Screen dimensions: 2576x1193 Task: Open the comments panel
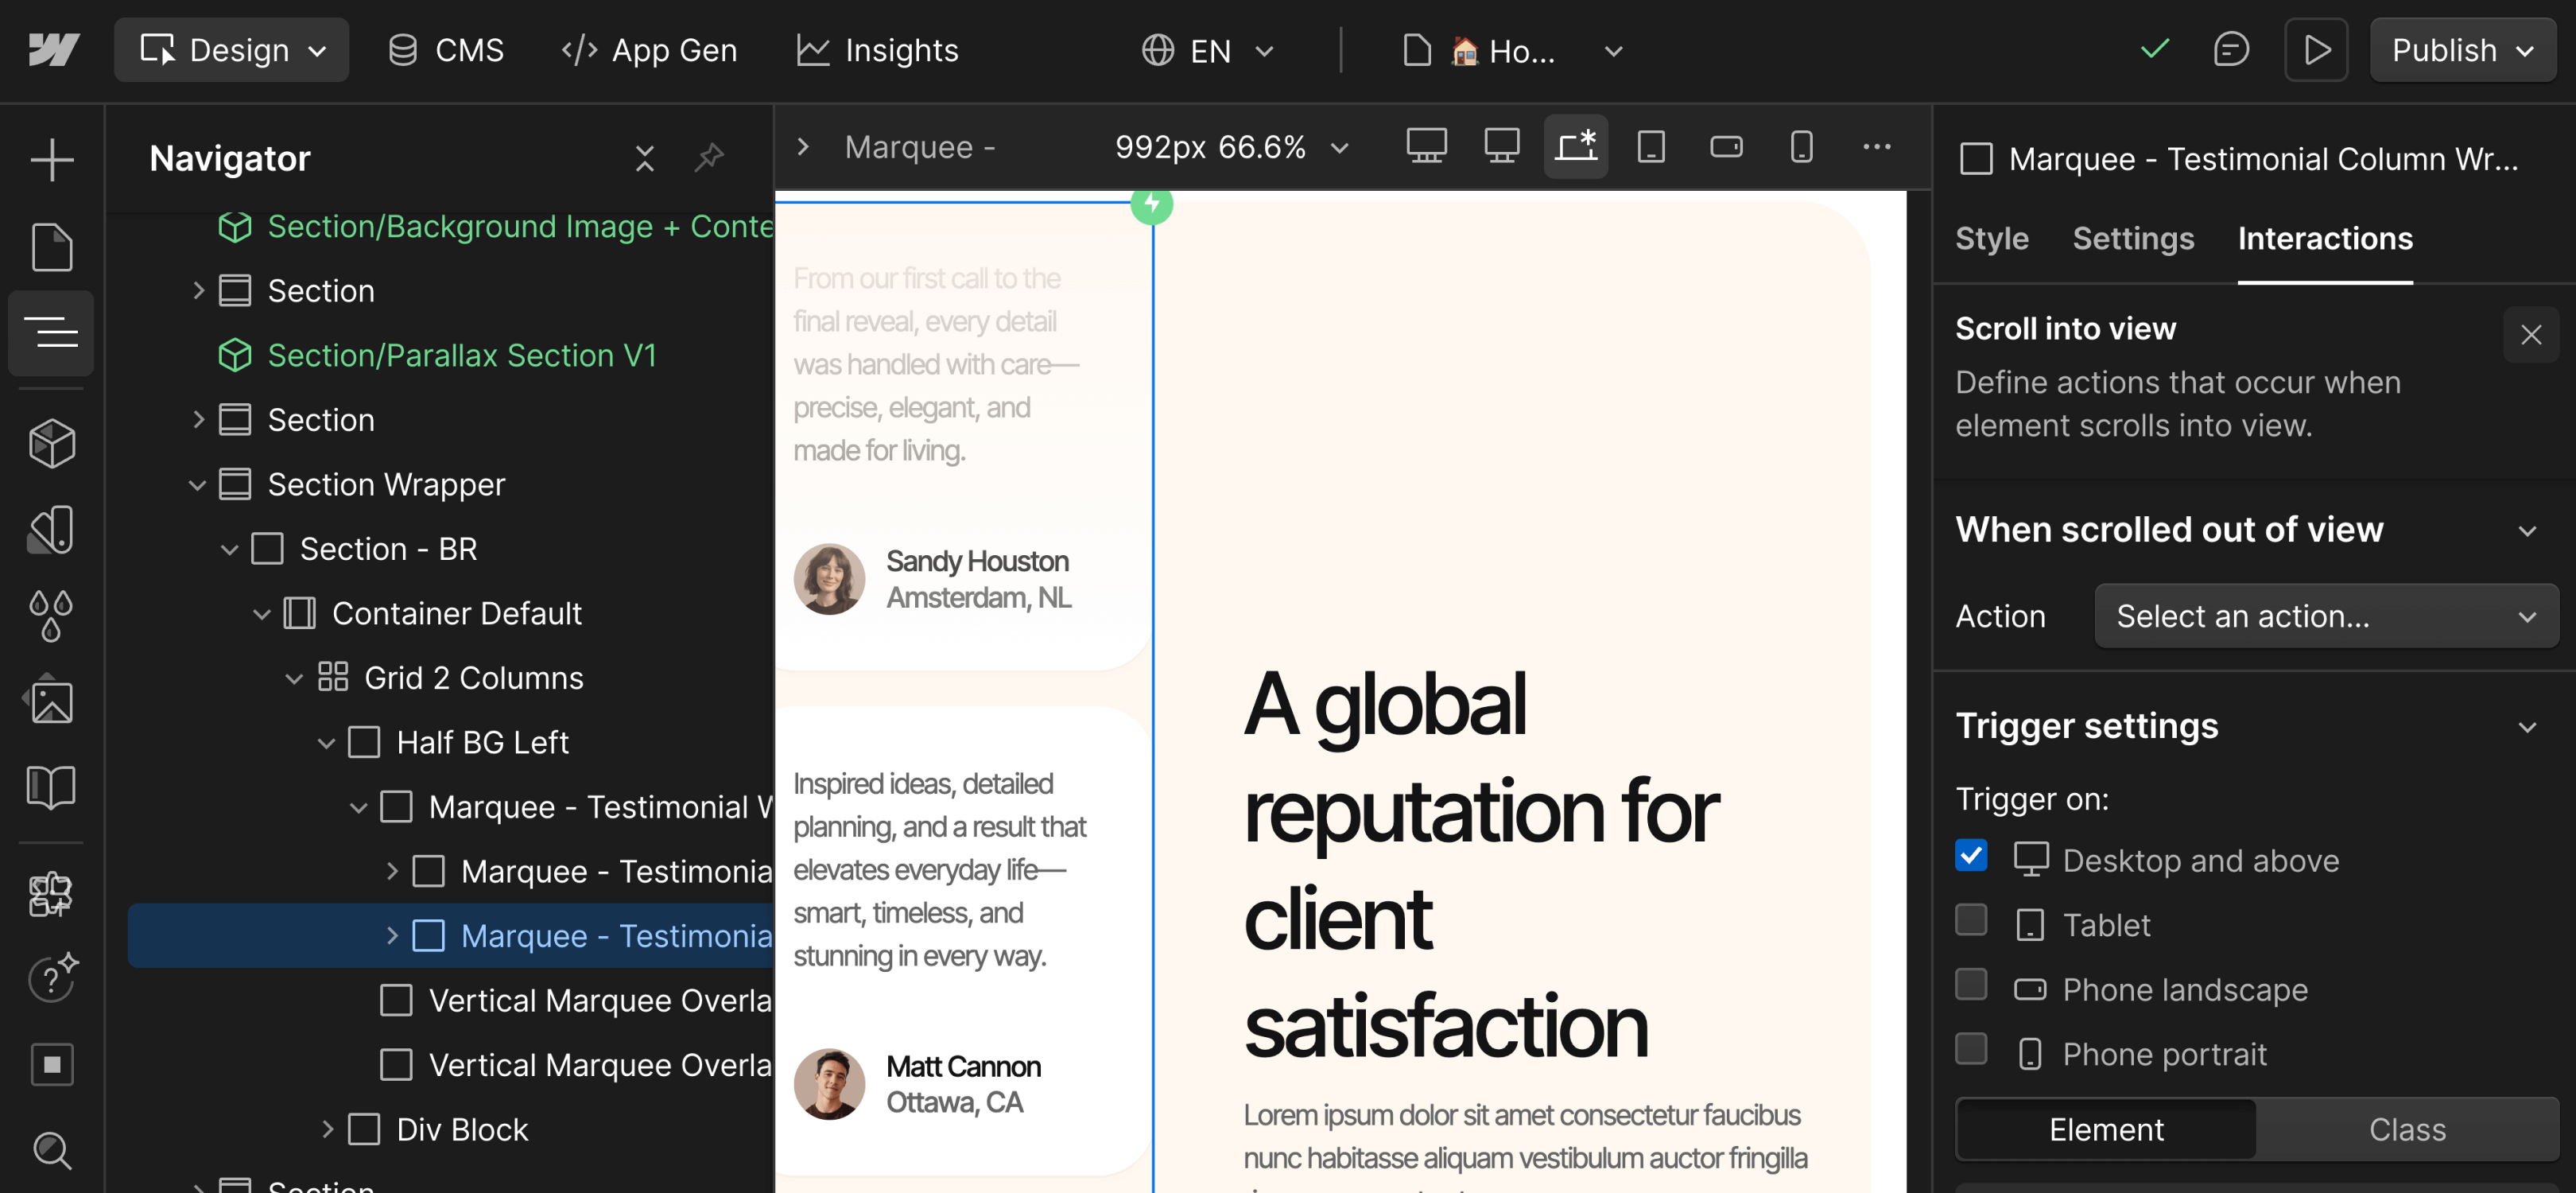(x=2231, y=49)
